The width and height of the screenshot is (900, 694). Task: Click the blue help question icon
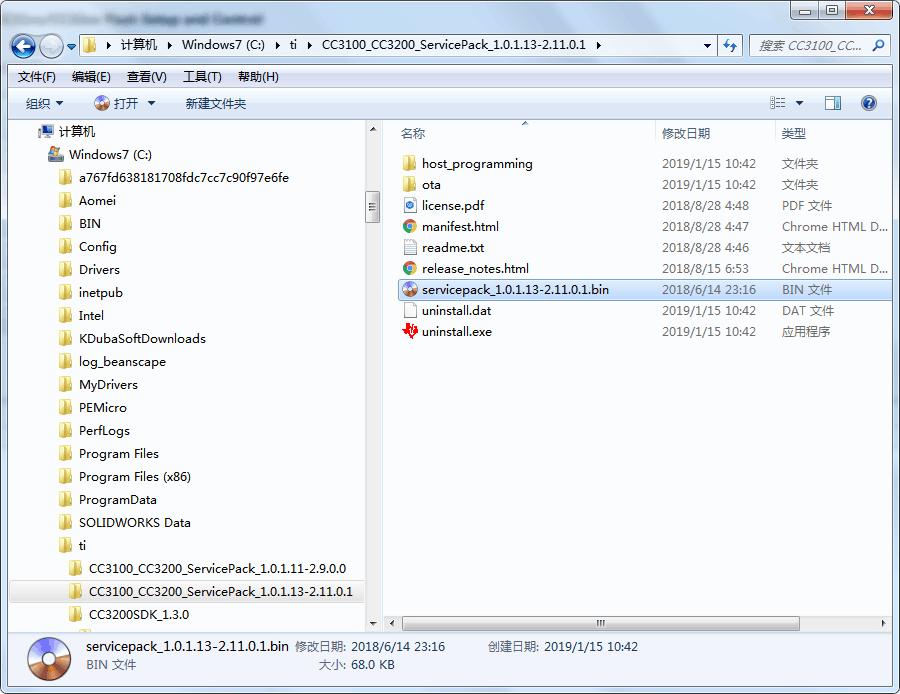click(x=869, y=103)
